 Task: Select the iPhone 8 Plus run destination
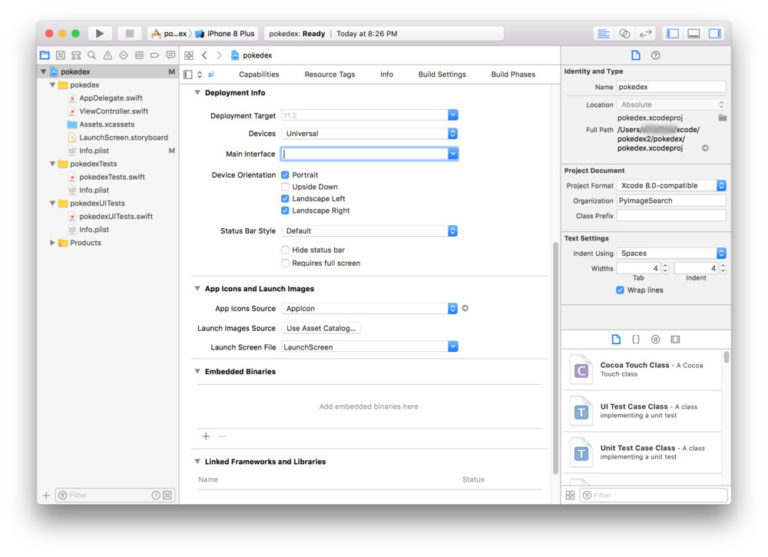(x=225, y=33)
